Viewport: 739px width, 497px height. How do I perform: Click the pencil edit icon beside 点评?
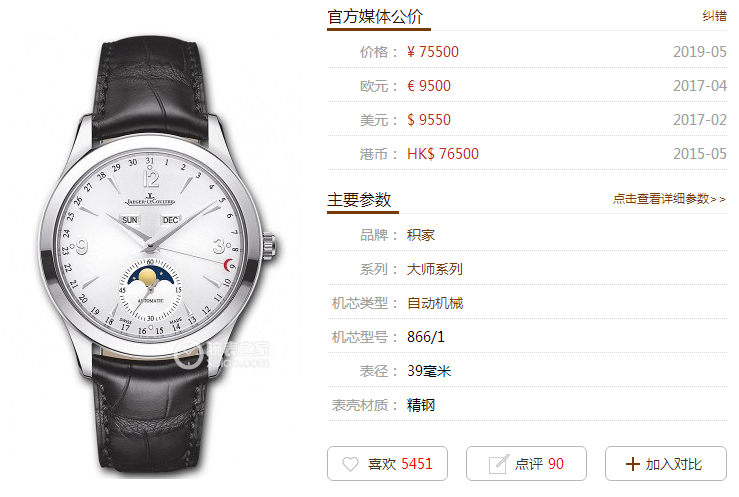click(x=499, y=464)
